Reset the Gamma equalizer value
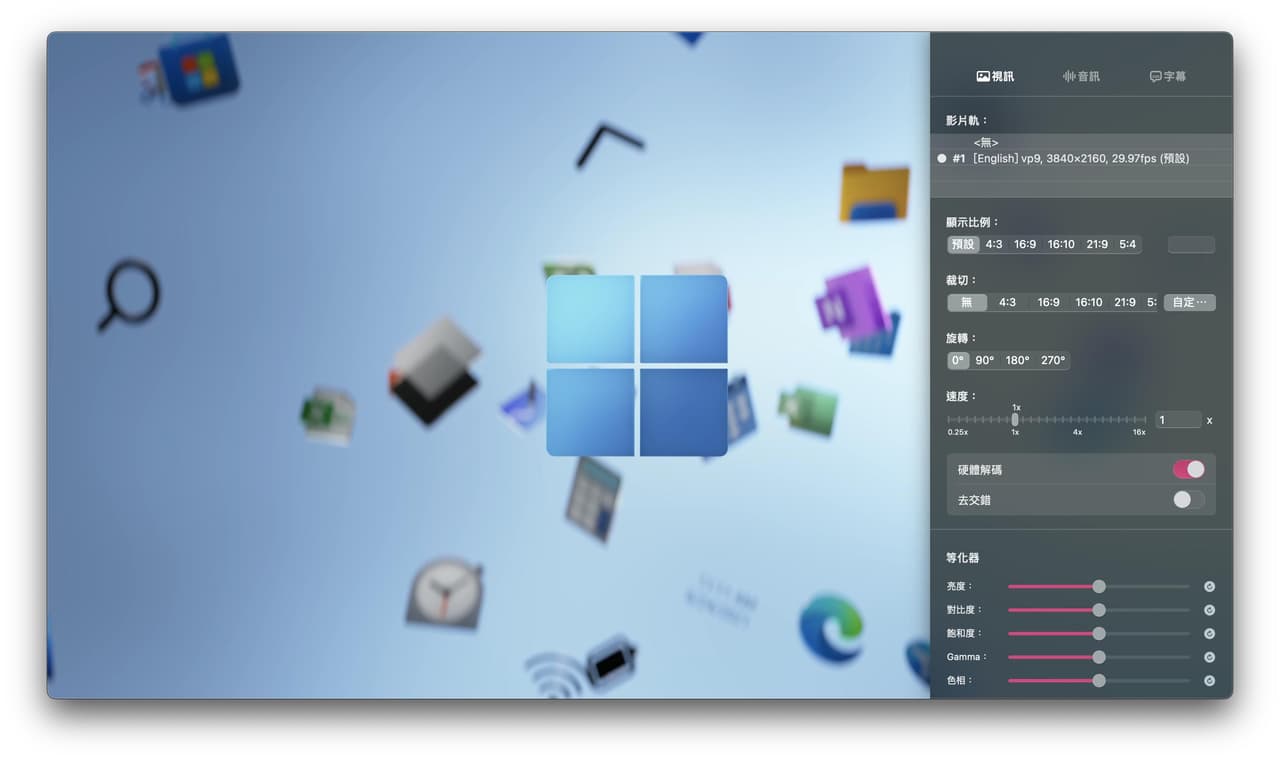Screen dimensions: 1280x761 pos(1209,657)
